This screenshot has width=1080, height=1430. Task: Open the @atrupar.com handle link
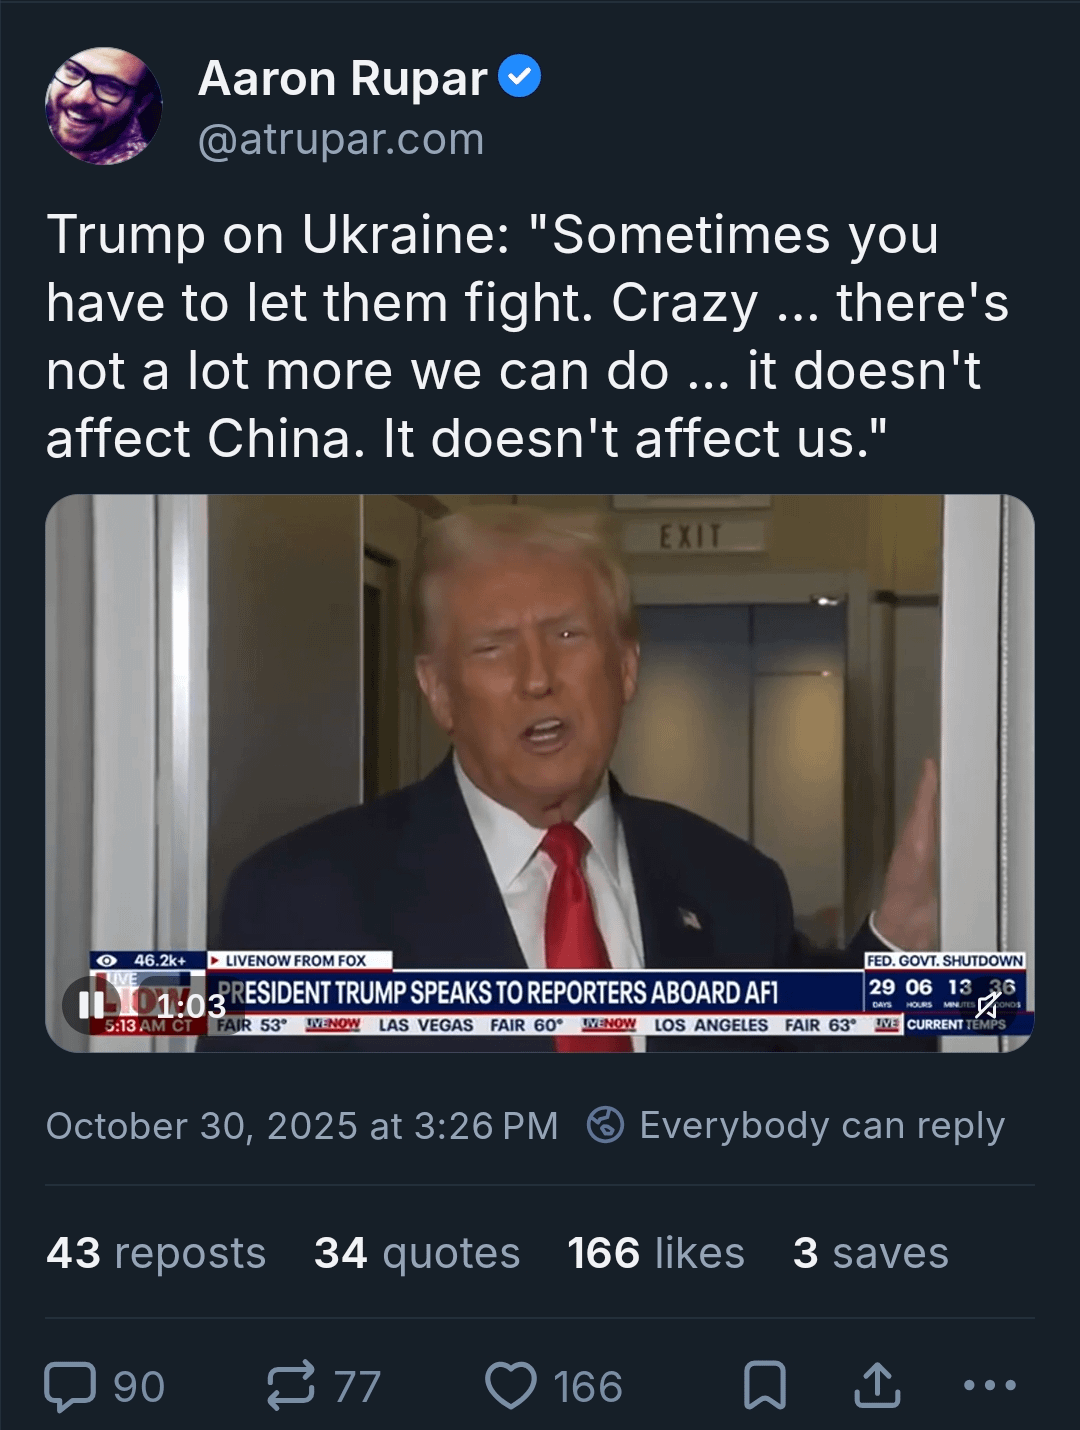click(x=341, y=140)
